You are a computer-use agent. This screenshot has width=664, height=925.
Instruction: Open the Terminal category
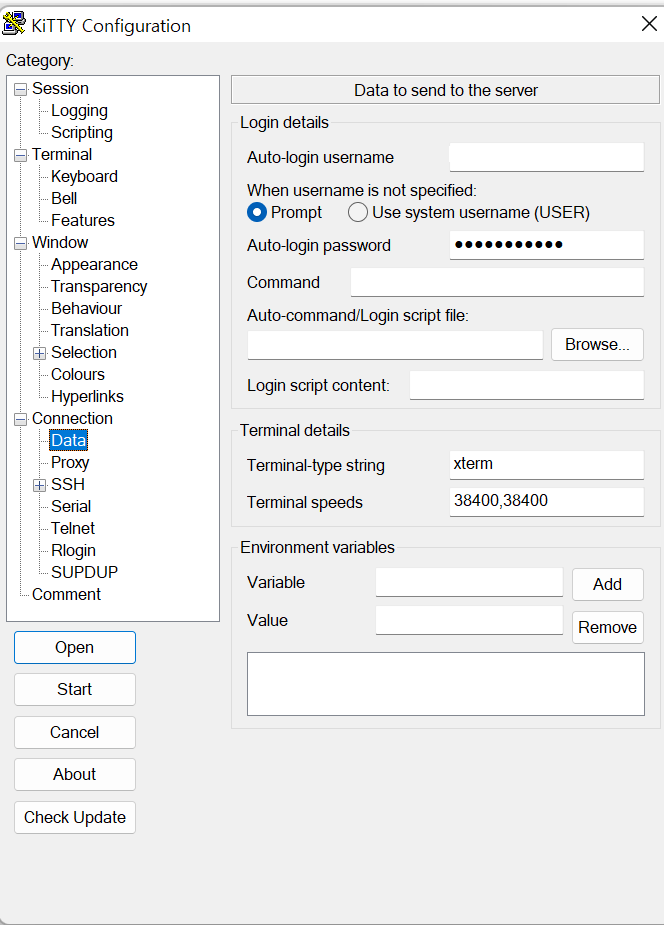(x=62, y=155)
